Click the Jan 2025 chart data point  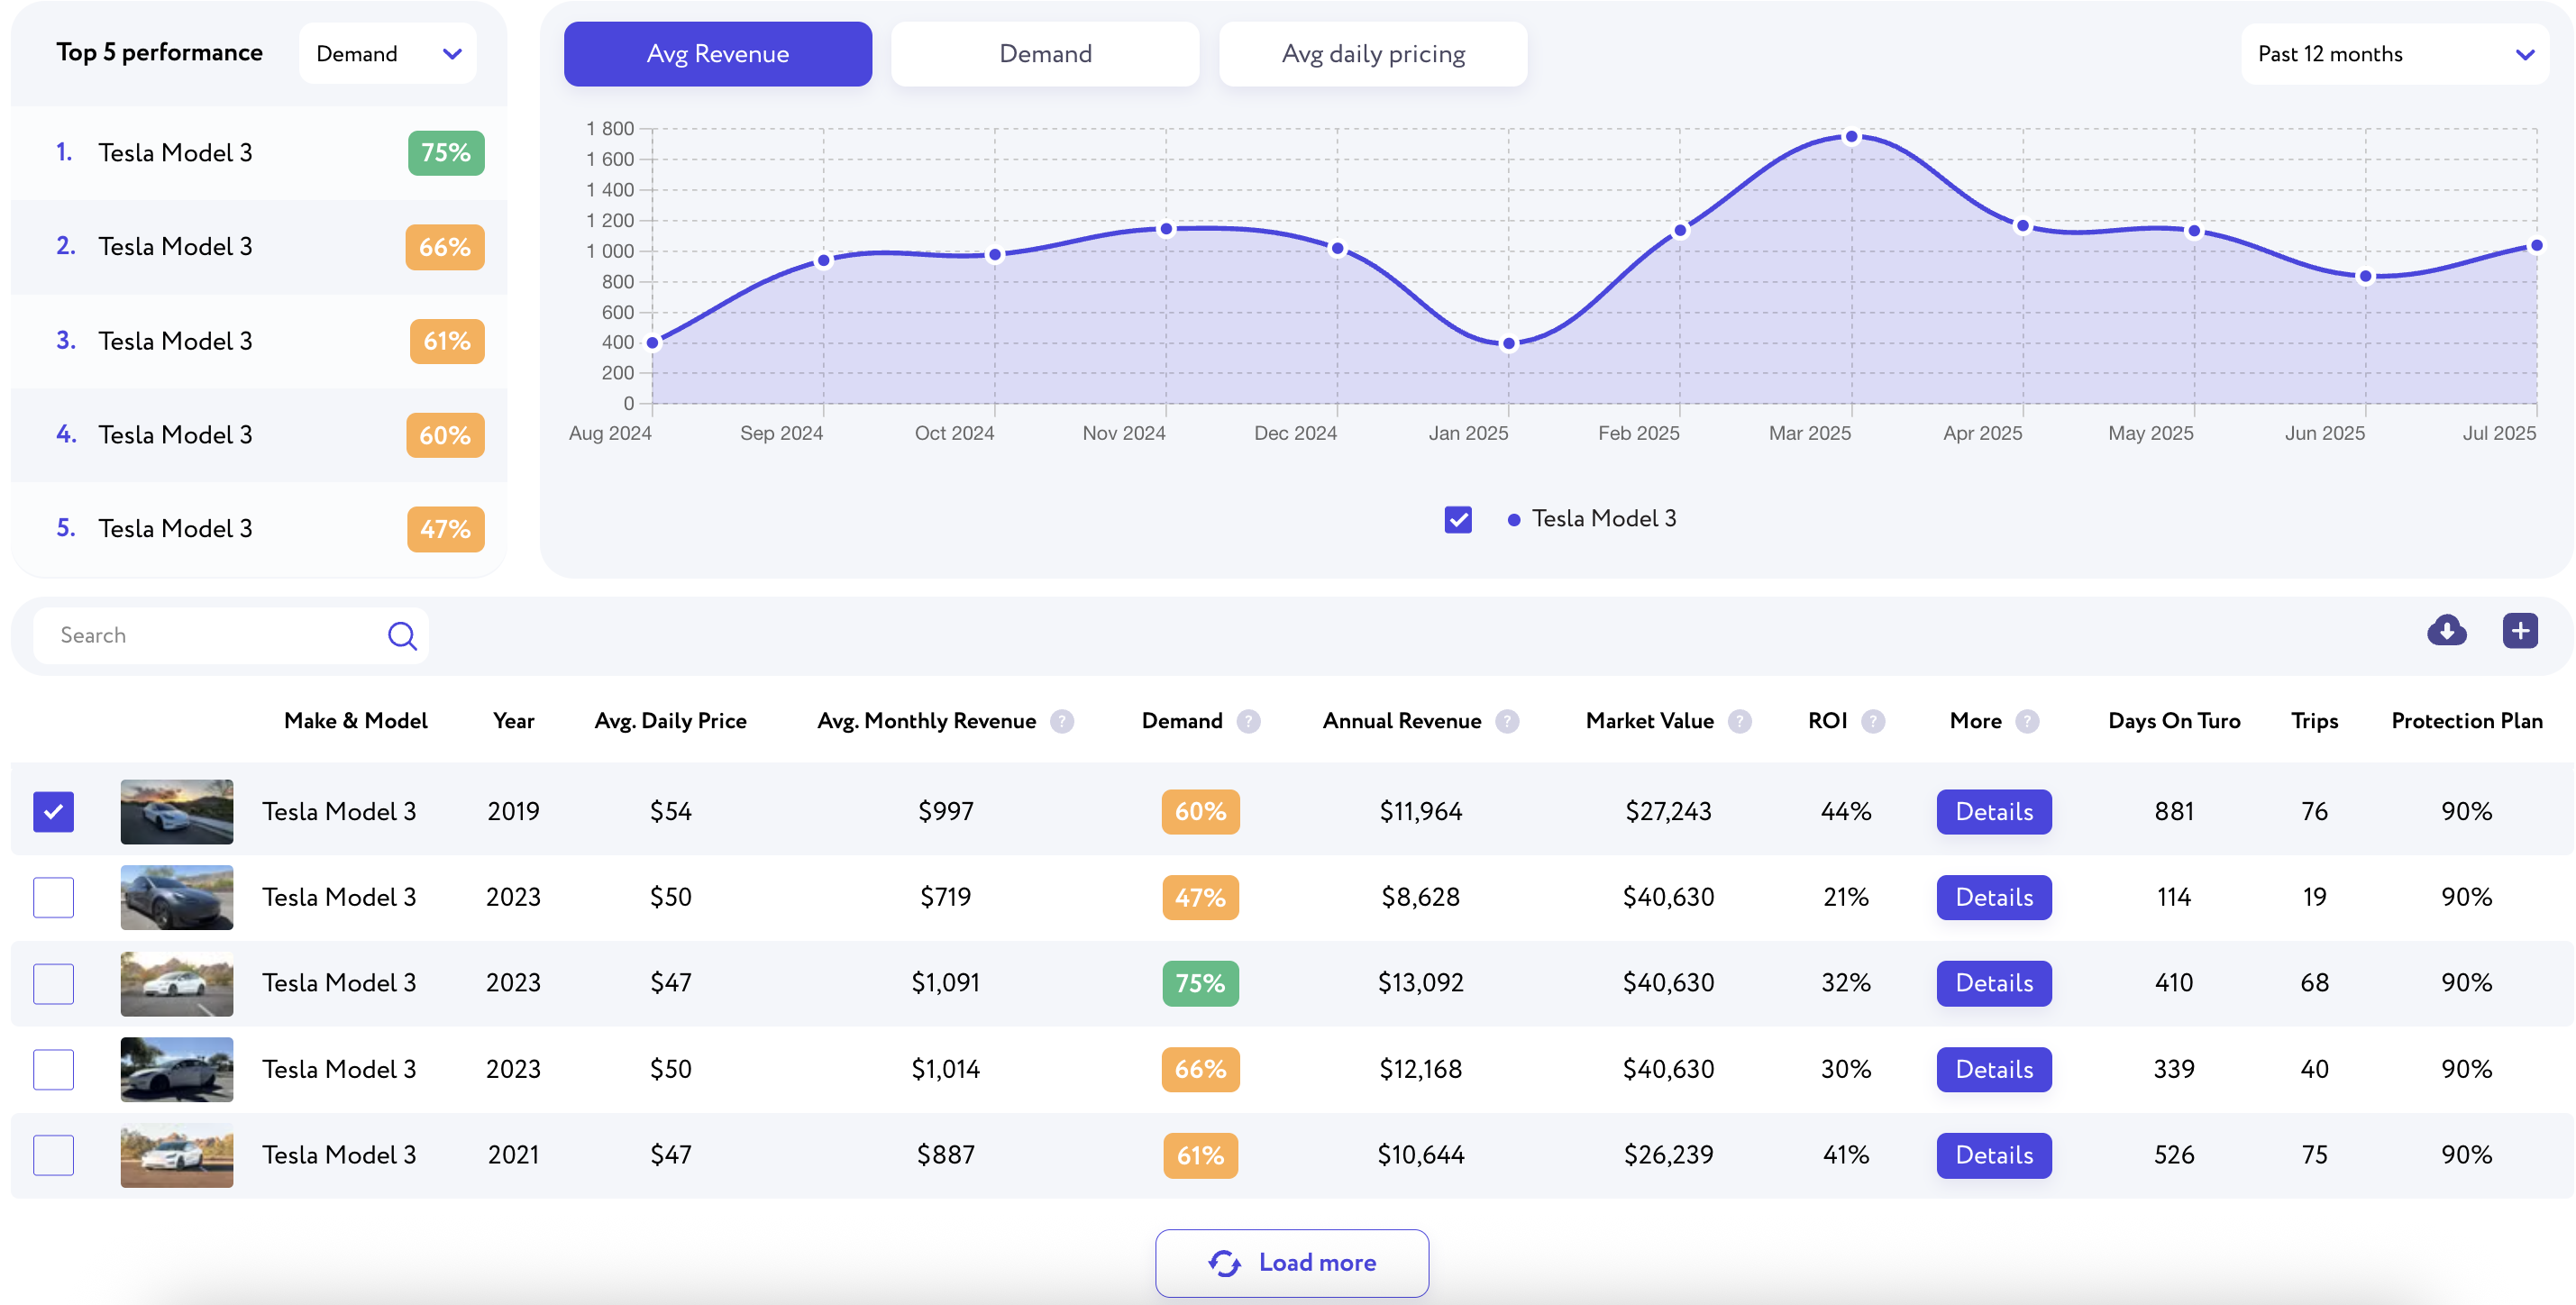(1509, 344)
